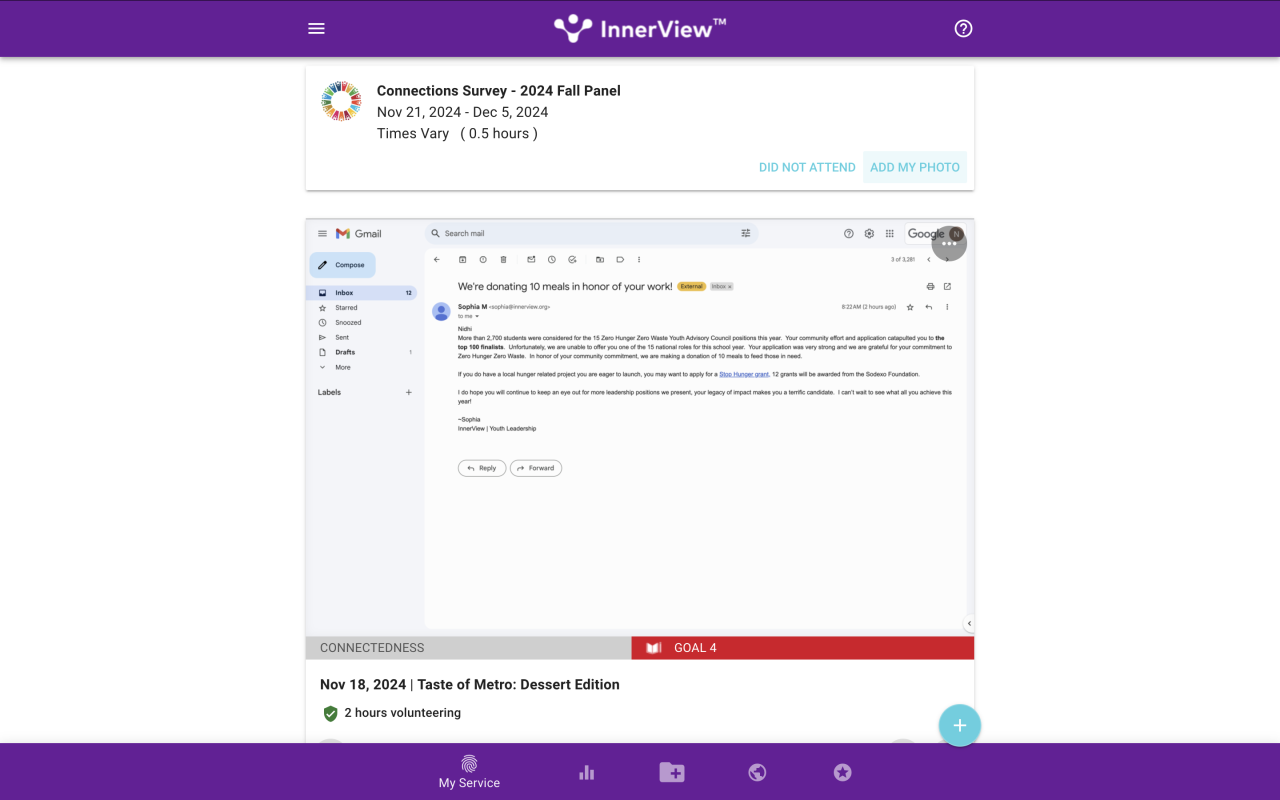Click the report spam icon in Gmail toolbar

(482, 260)
